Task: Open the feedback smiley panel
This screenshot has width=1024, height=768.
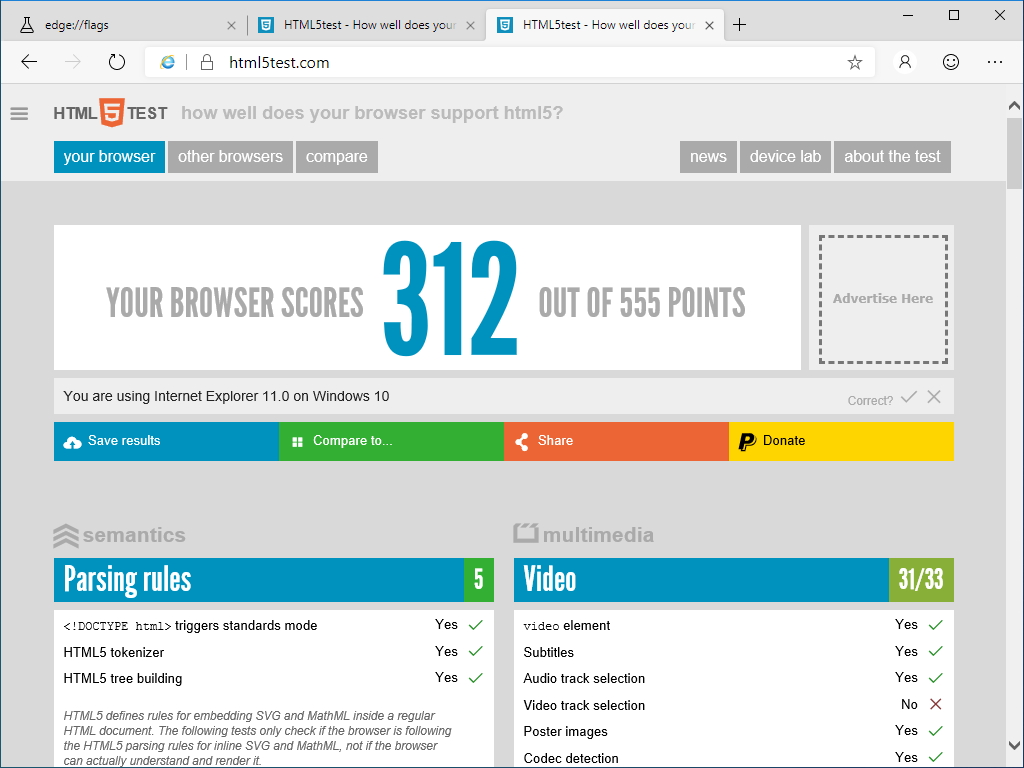Action: tap(950, 62)
